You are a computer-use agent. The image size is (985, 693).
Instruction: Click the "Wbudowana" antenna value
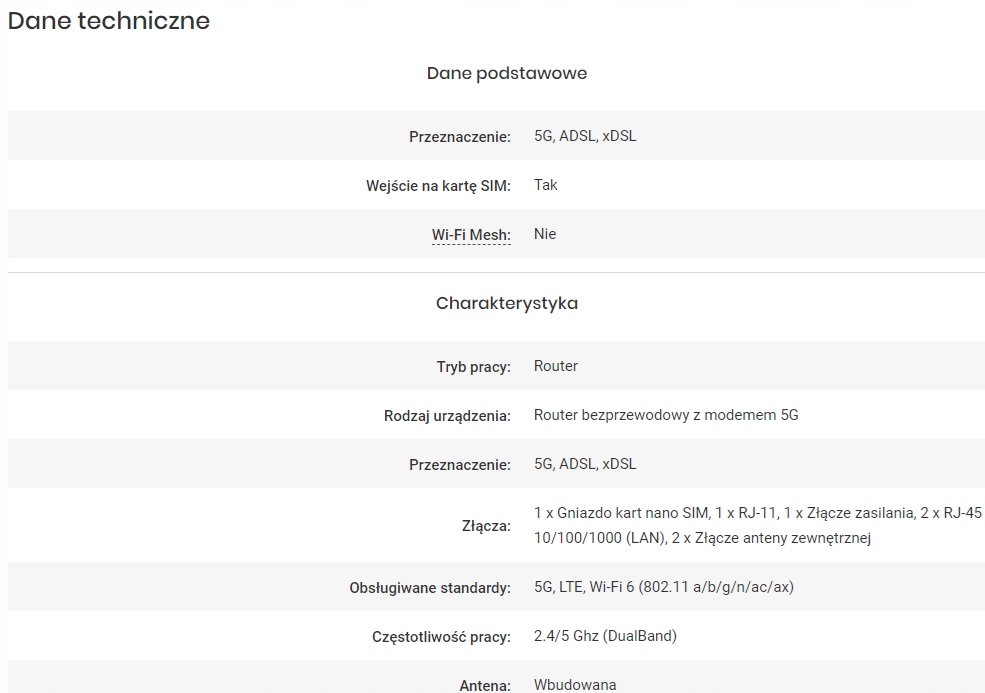point(575,685)
